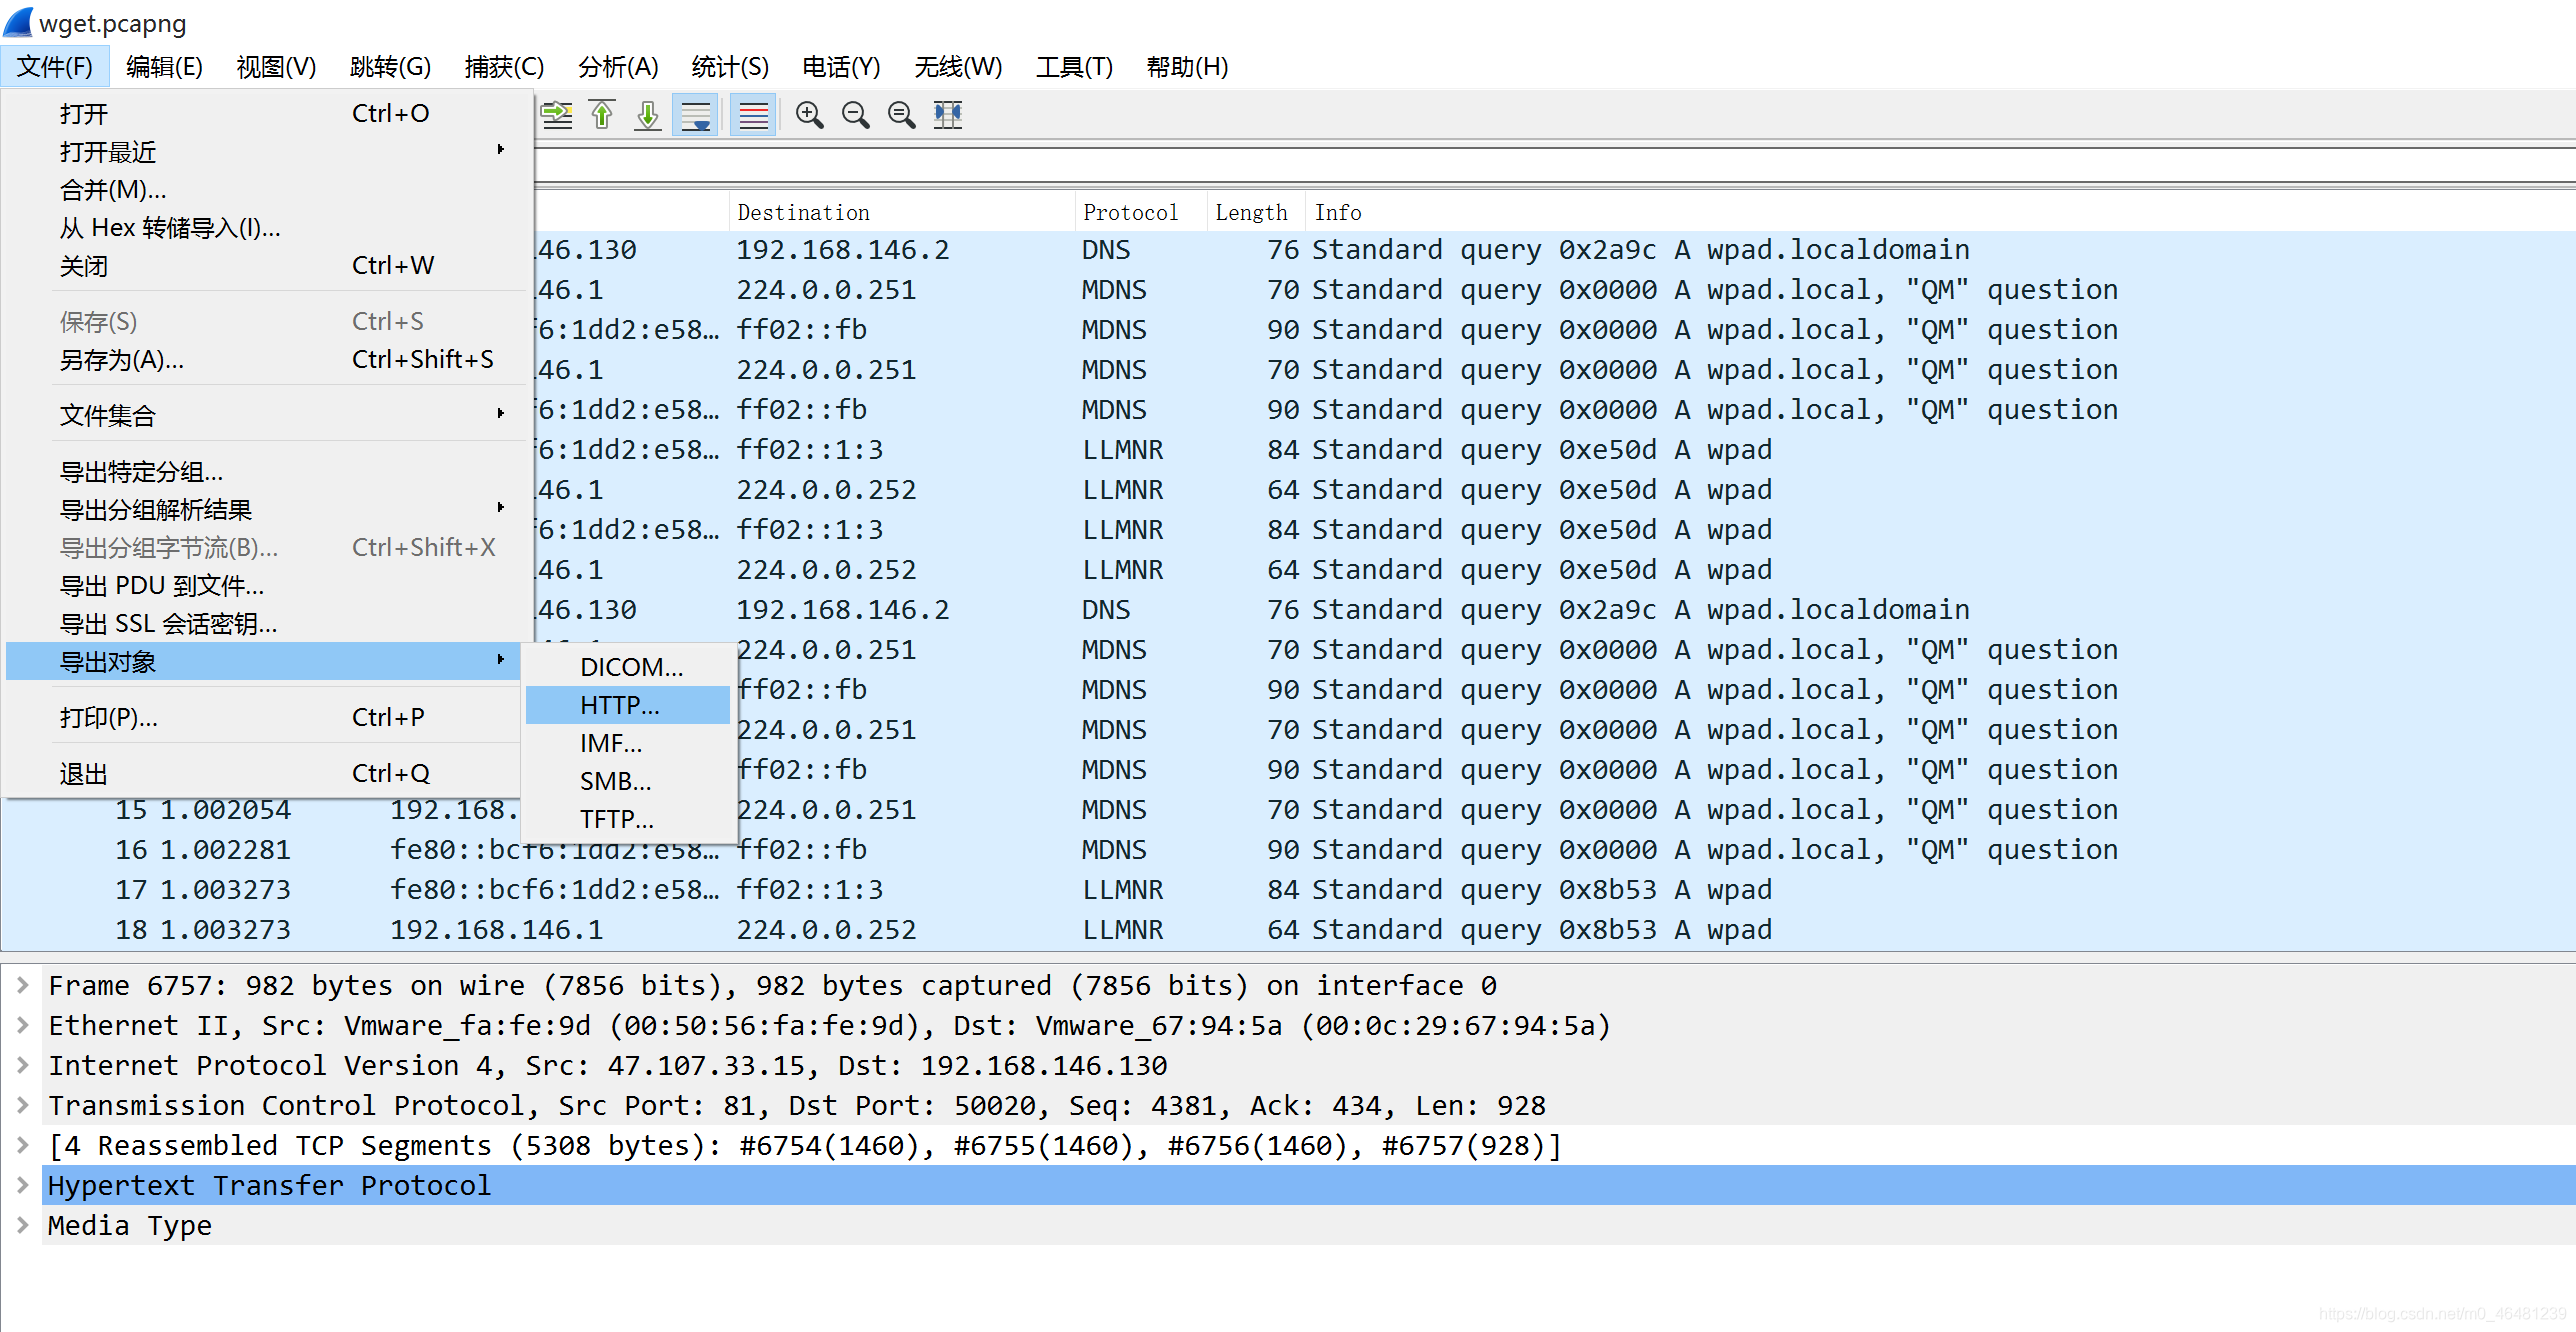Jump to first packet arrow icon
Image resolution: width=2576 pixels, height=1332 pixels.
coord(602,115)
